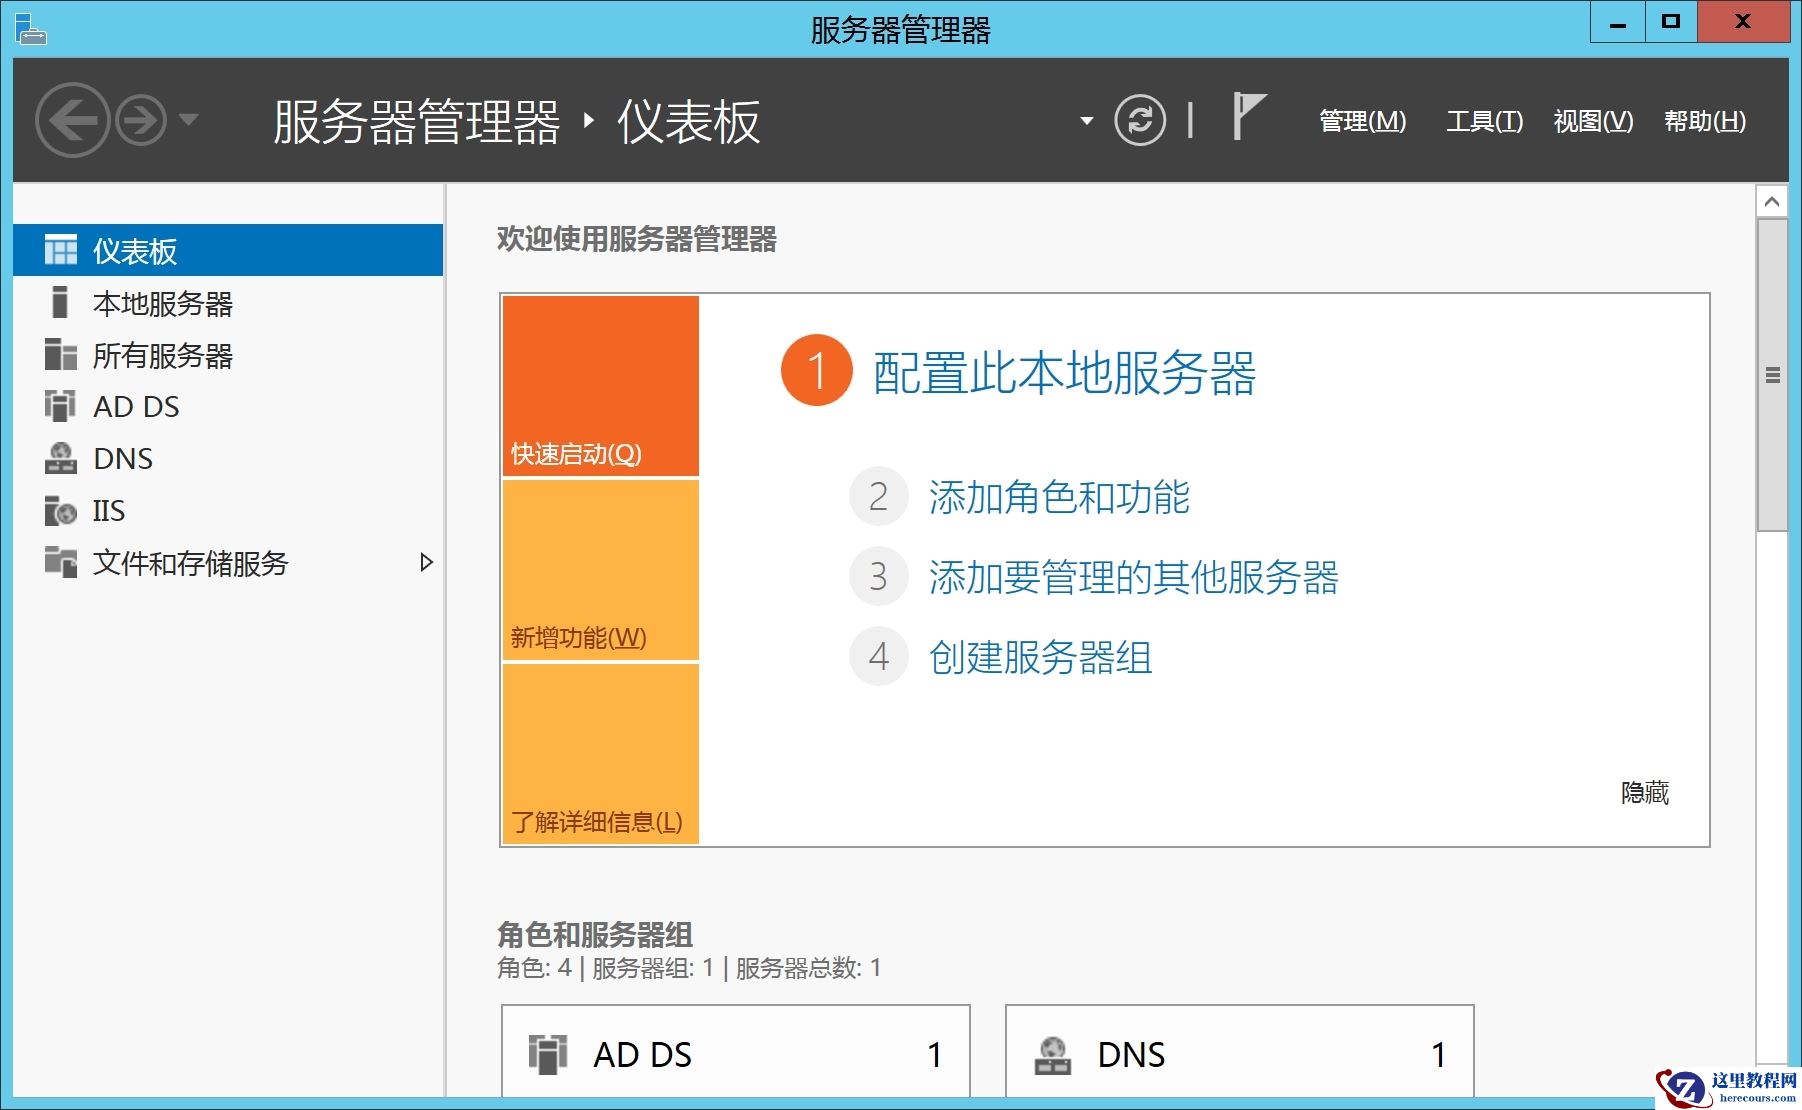Screen dimensions: 1802x1110
Task: Click the 添加角色和功能 link
Action: point(1060,497)
